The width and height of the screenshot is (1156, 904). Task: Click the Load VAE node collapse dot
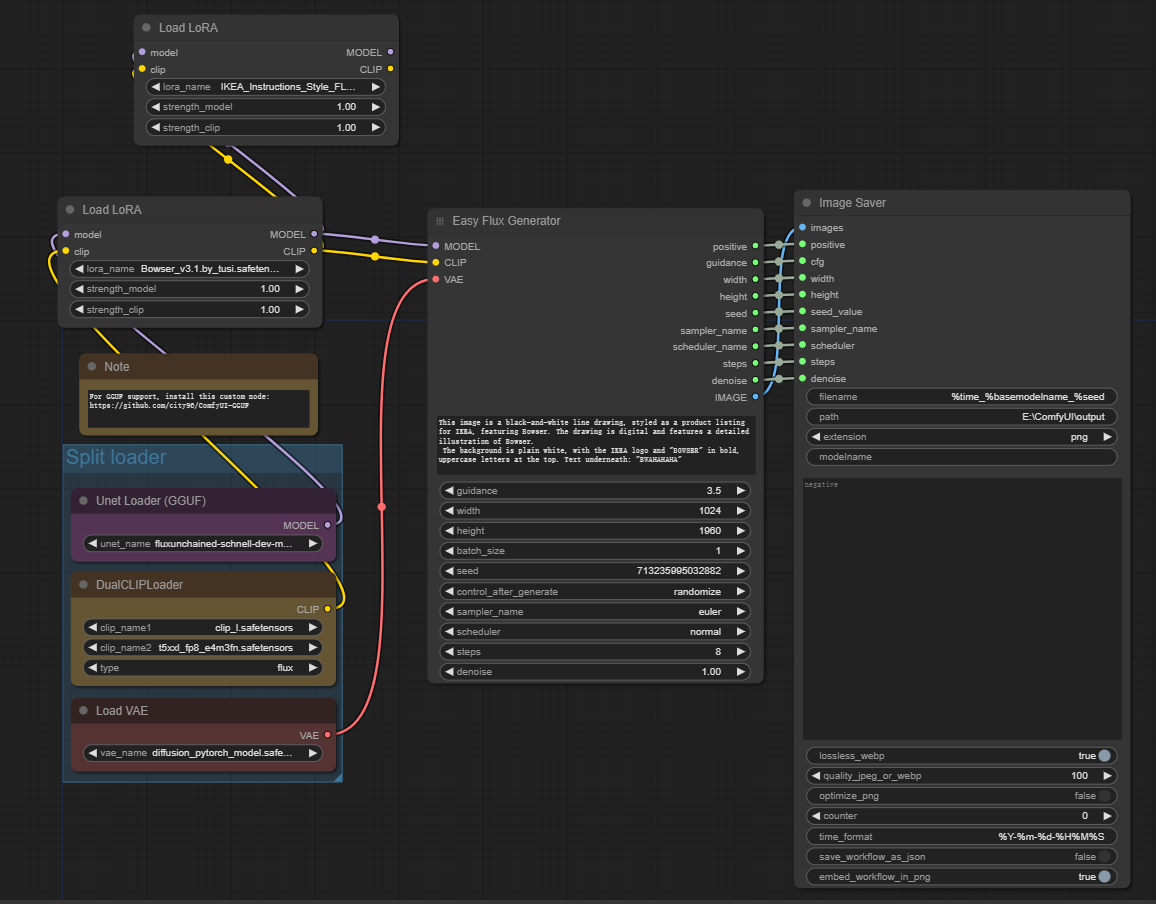(84, 711)
